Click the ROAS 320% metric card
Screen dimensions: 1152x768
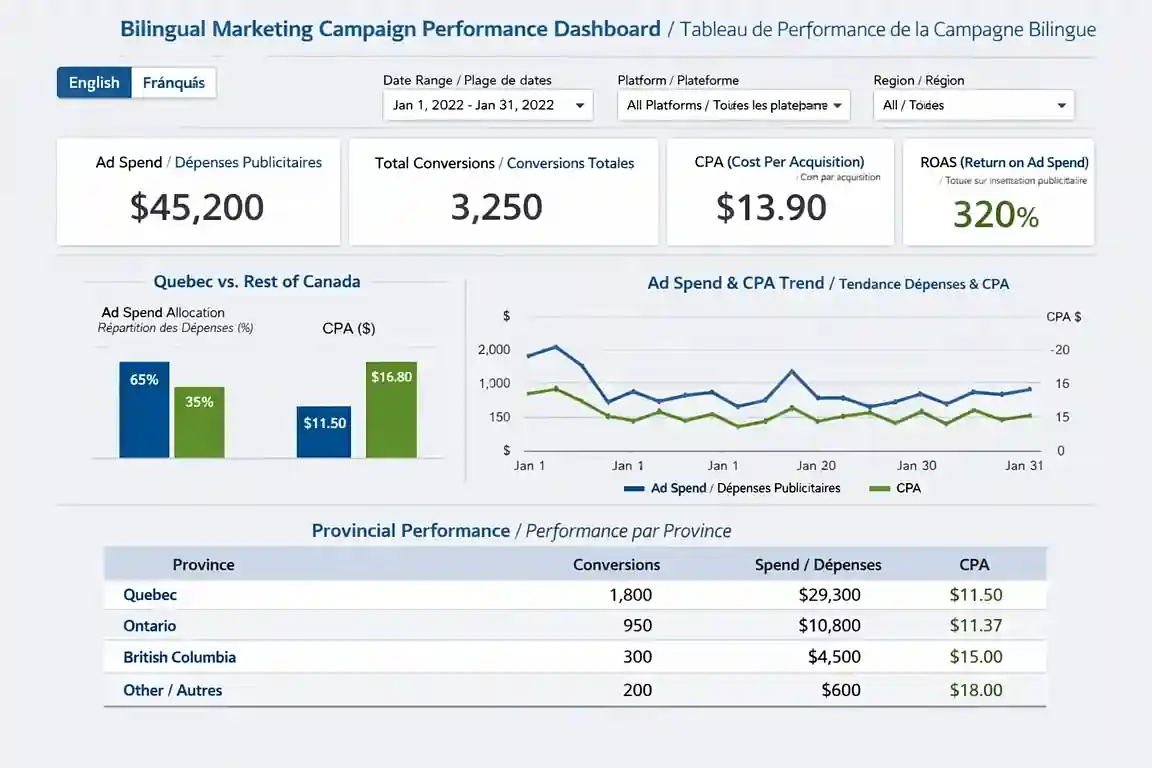point(999,191)
